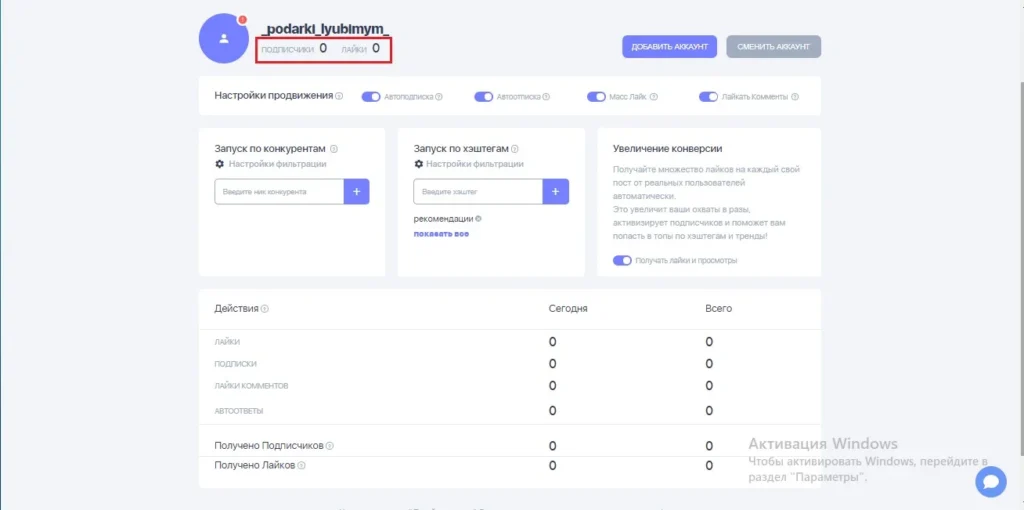Click Настройки продвижения heading

274,95
